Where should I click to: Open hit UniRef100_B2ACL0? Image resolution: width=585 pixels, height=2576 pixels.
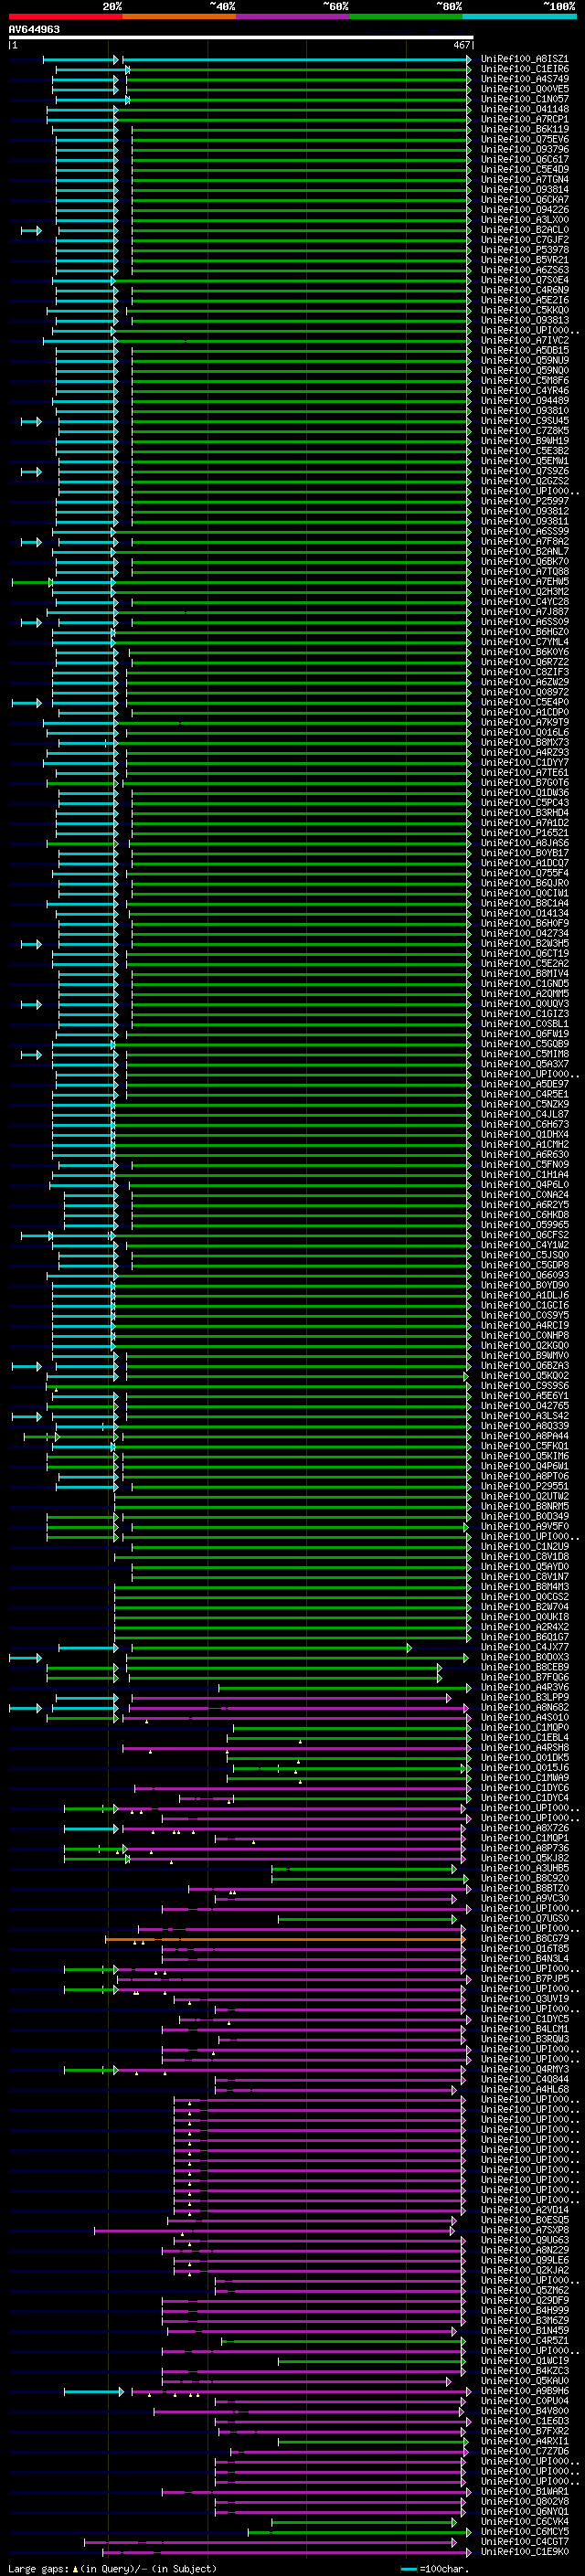click(525, 230)
